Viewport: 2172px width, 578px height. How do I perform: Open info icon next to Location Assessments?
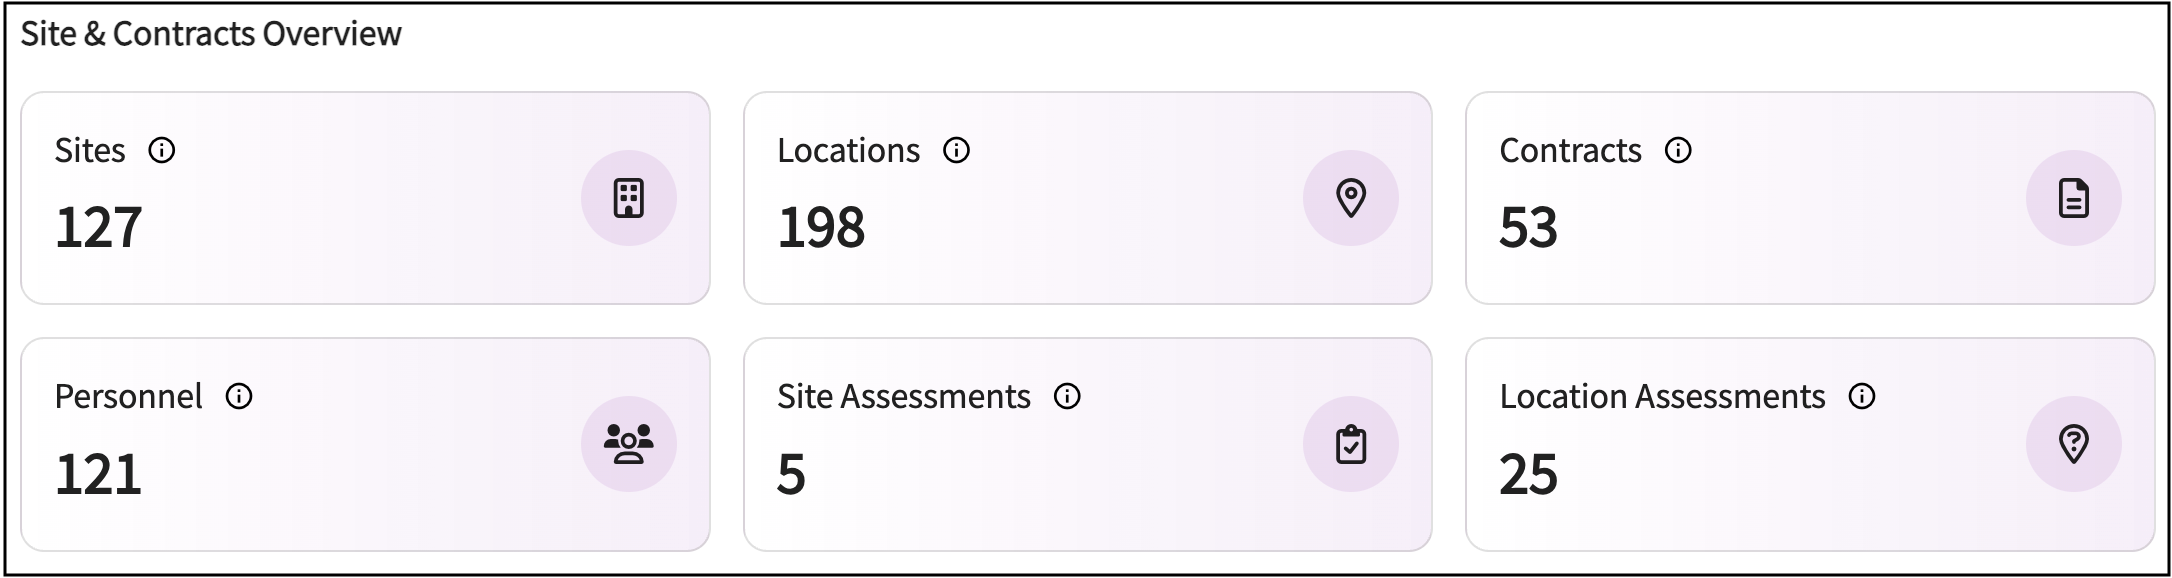[x=1861, y=397]
